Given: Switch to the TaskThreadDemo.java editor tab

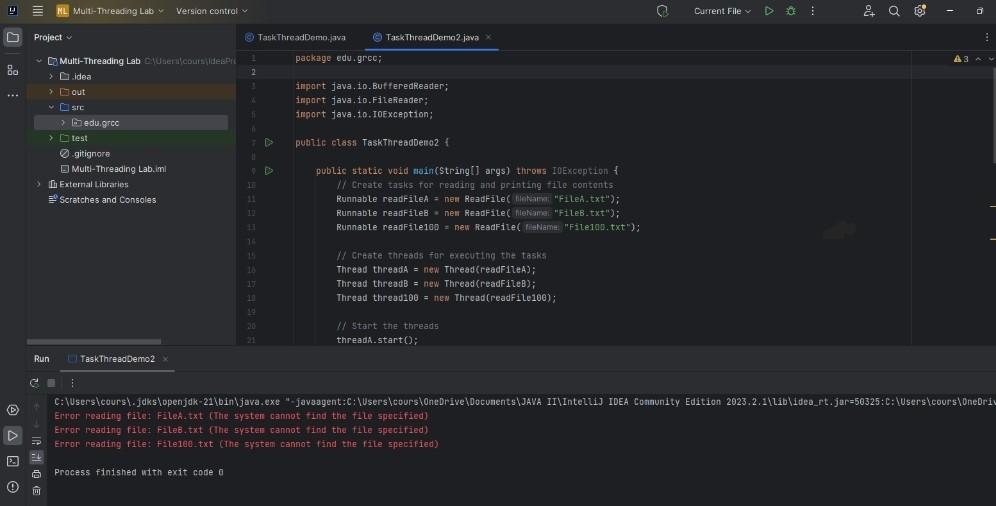Looking at the screenshot, I should click(300, 37).
